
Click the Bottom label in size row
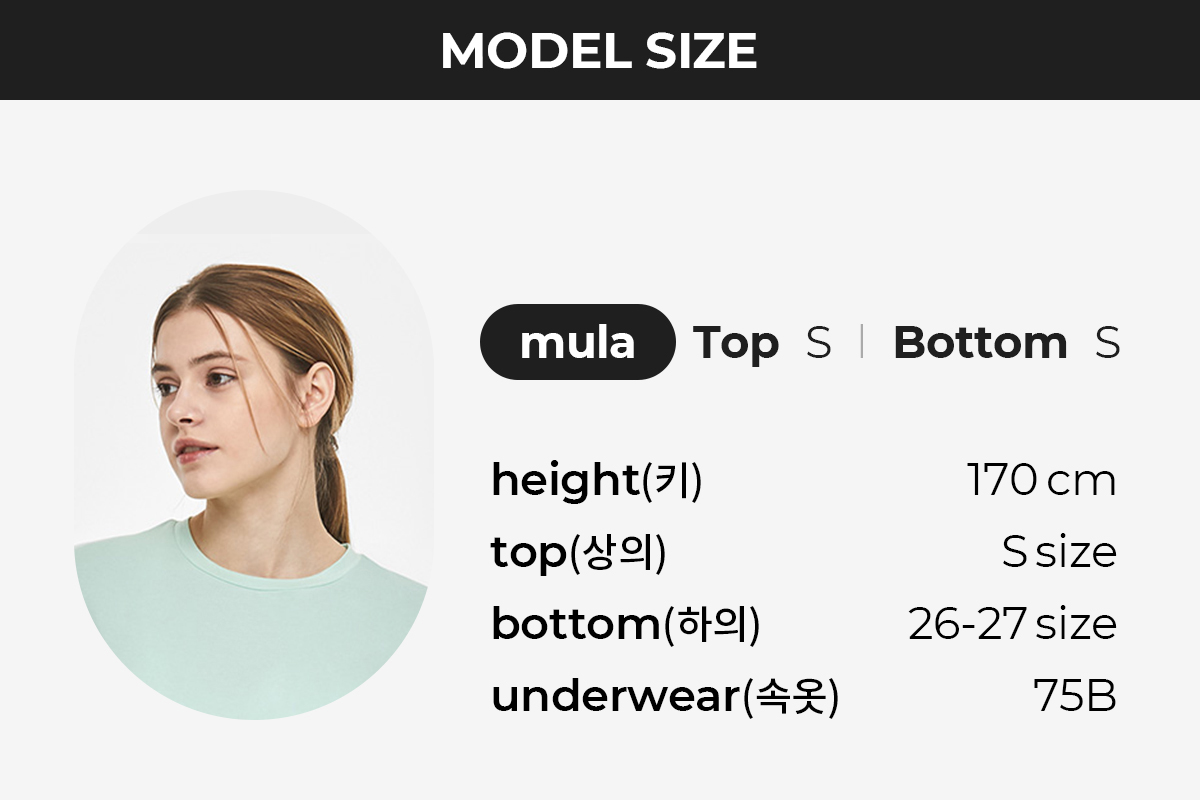click(x=980, y=343)
